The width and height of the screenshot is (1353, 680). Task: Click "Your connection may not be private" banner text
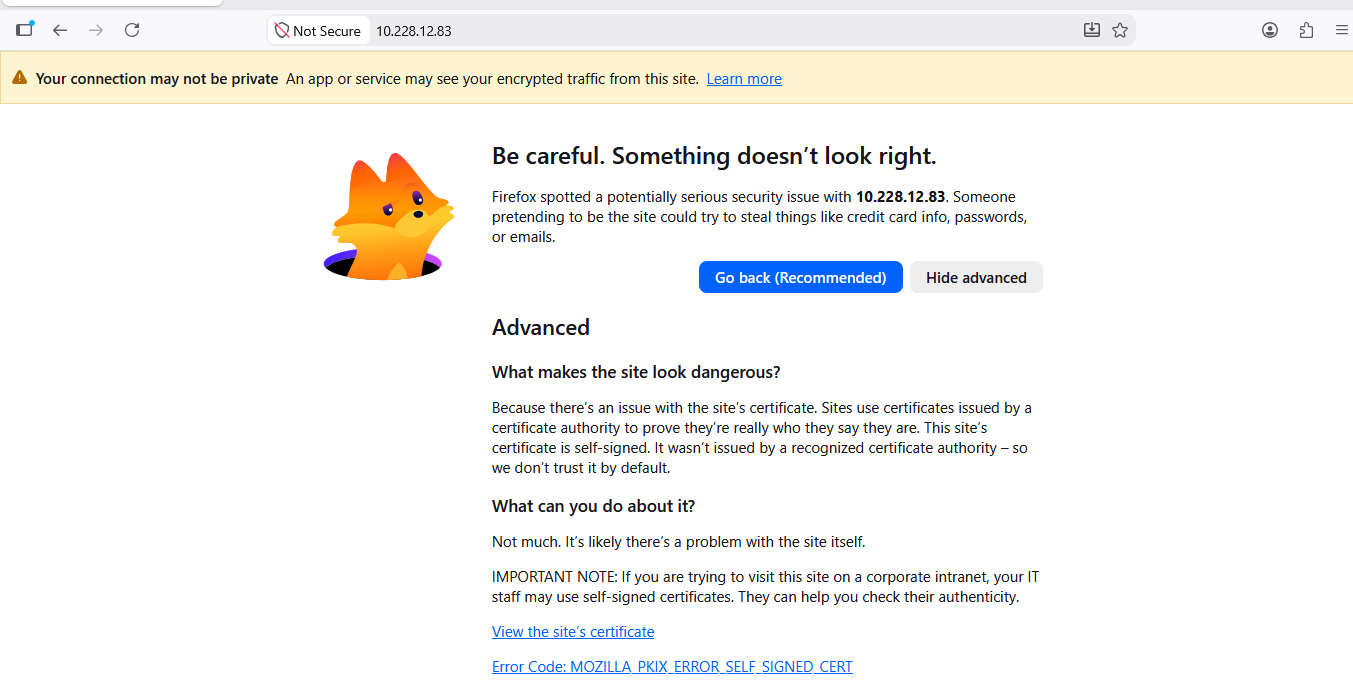point(157,79)
